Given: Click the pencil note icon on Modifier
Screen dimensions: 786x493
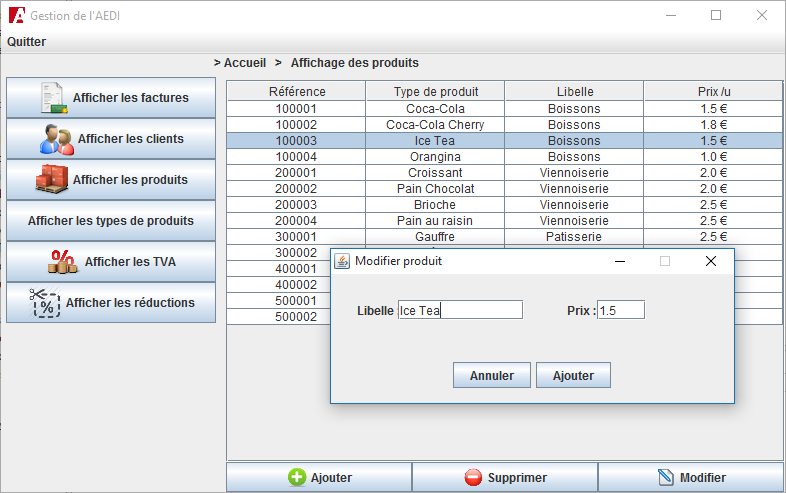Looking at the screenshot, I should click(x=666, y=478).
